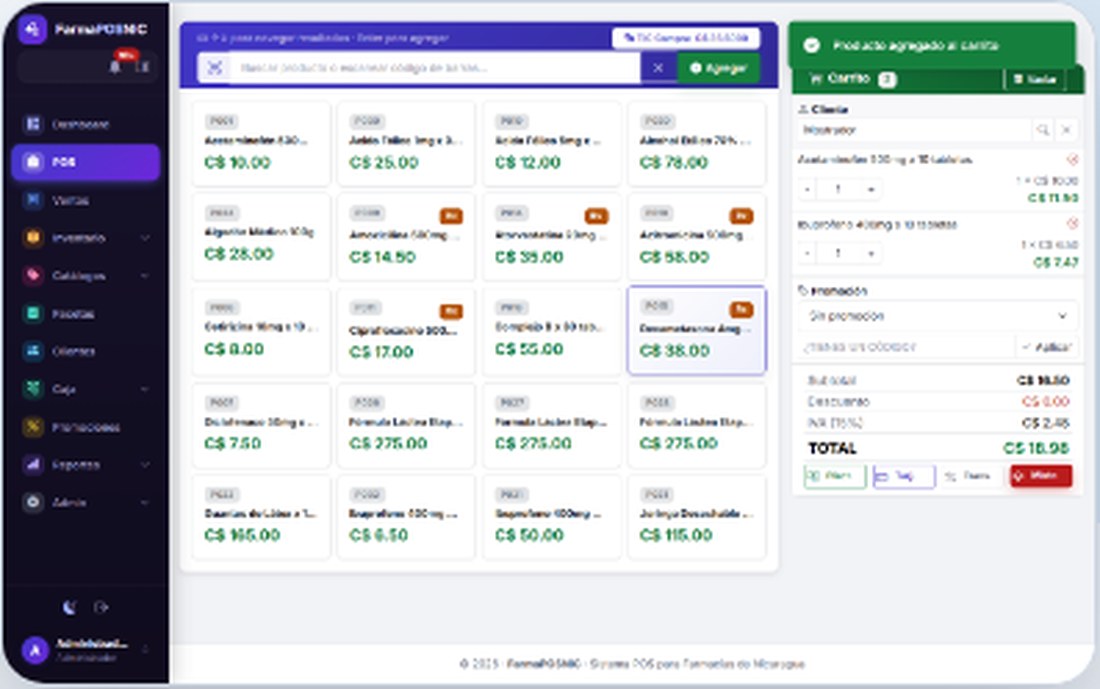Viewport: 1100px width, 689px height.
Task: Open Recetas in the sidebar
Action: (86, 314)
